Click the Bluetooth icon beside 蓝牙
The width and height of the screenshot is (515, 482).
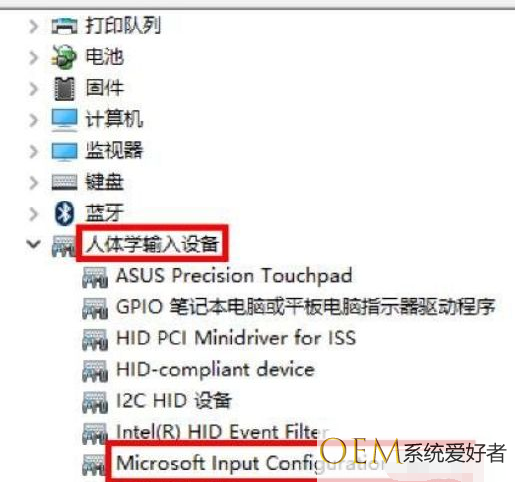[64, 213]
